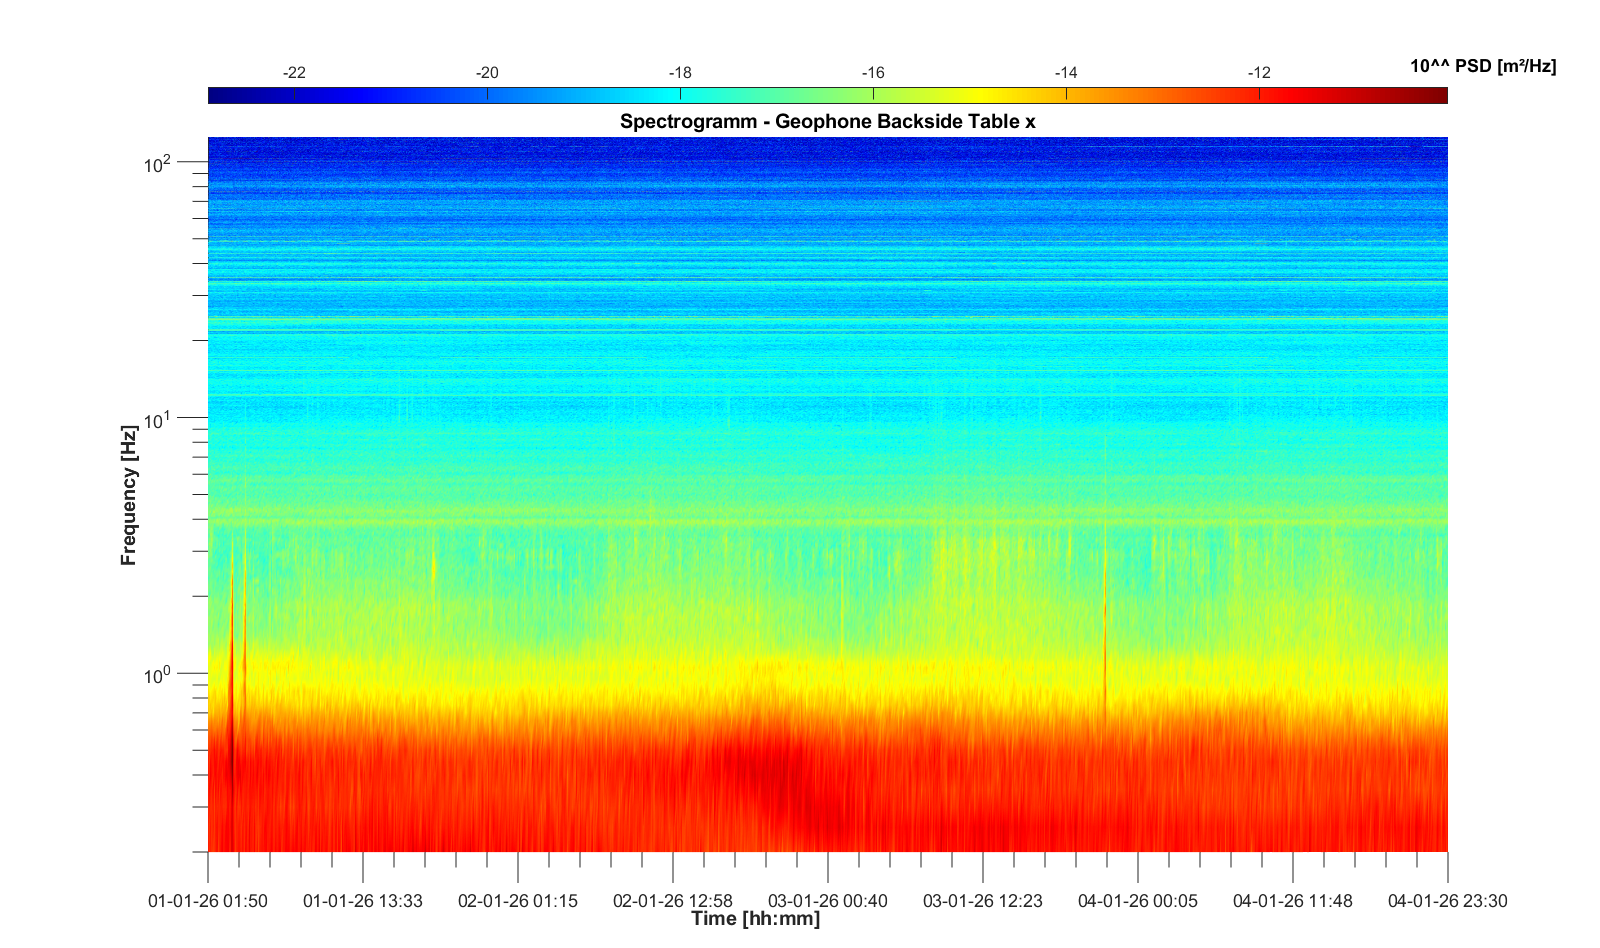Click the spectrogram title 'Geophone Backside Table x'
The width and height of the screenshot is (1600, 948).
click(x=827, y=121)
